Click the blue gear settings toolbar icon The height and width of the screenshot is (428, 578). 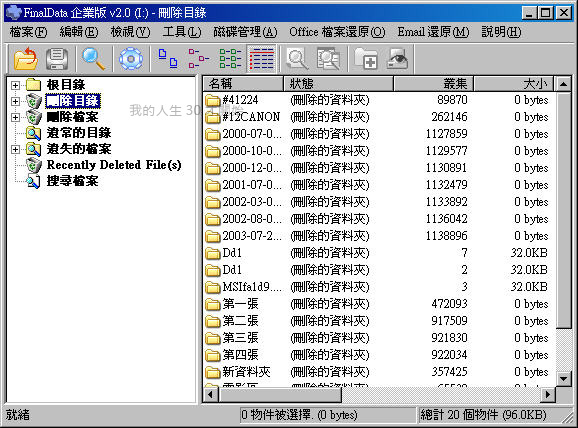pyautogui.click(x=131, y=59)
